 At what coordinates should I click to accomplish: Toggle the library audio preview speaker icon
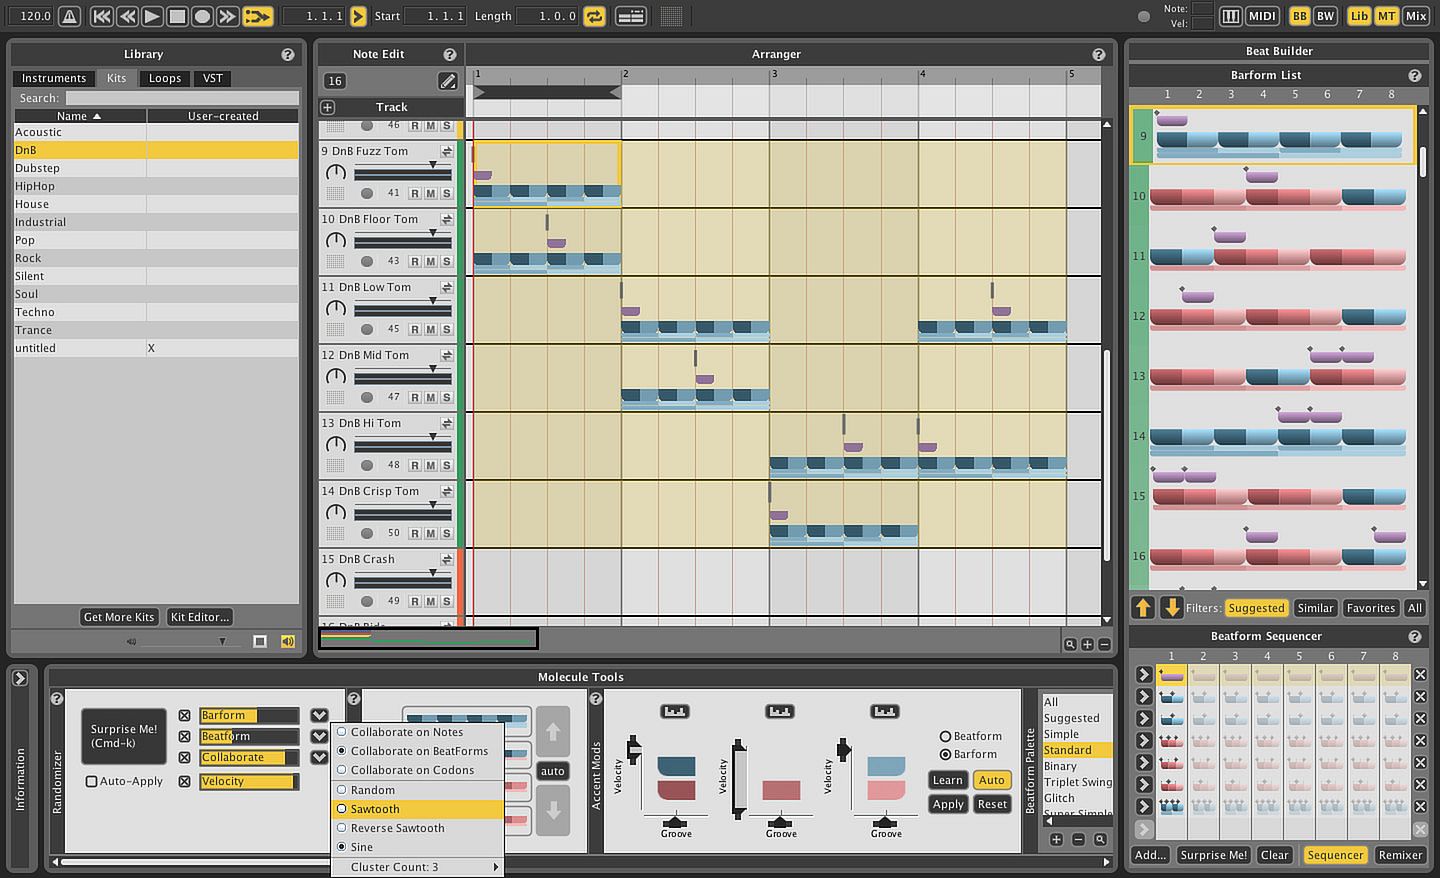pos(288,641)
